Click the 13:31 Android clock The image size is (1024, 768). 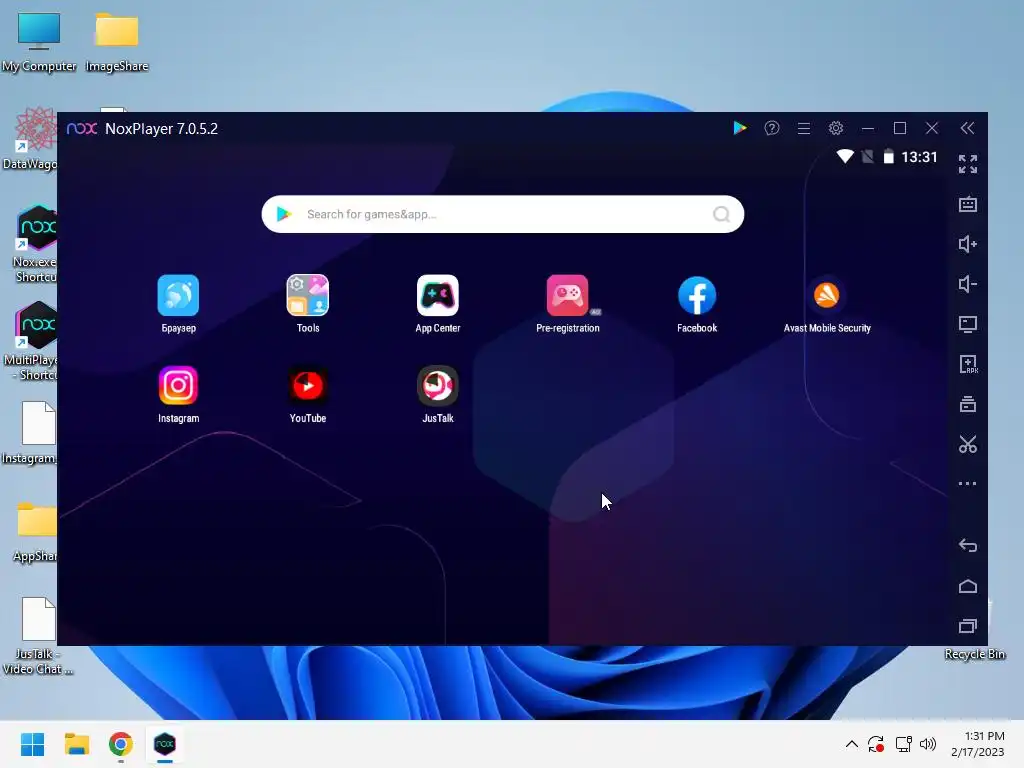click(x=919, y=157)
